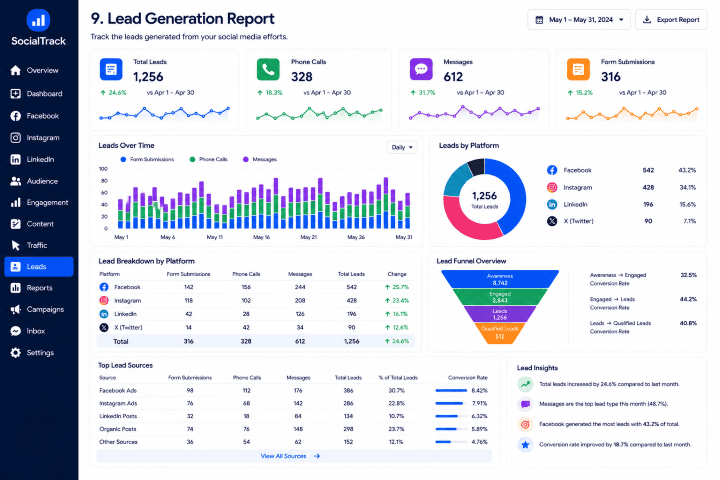
Task: Click the Export Report button
Action: pyautogui.click(x=671, y=20)
